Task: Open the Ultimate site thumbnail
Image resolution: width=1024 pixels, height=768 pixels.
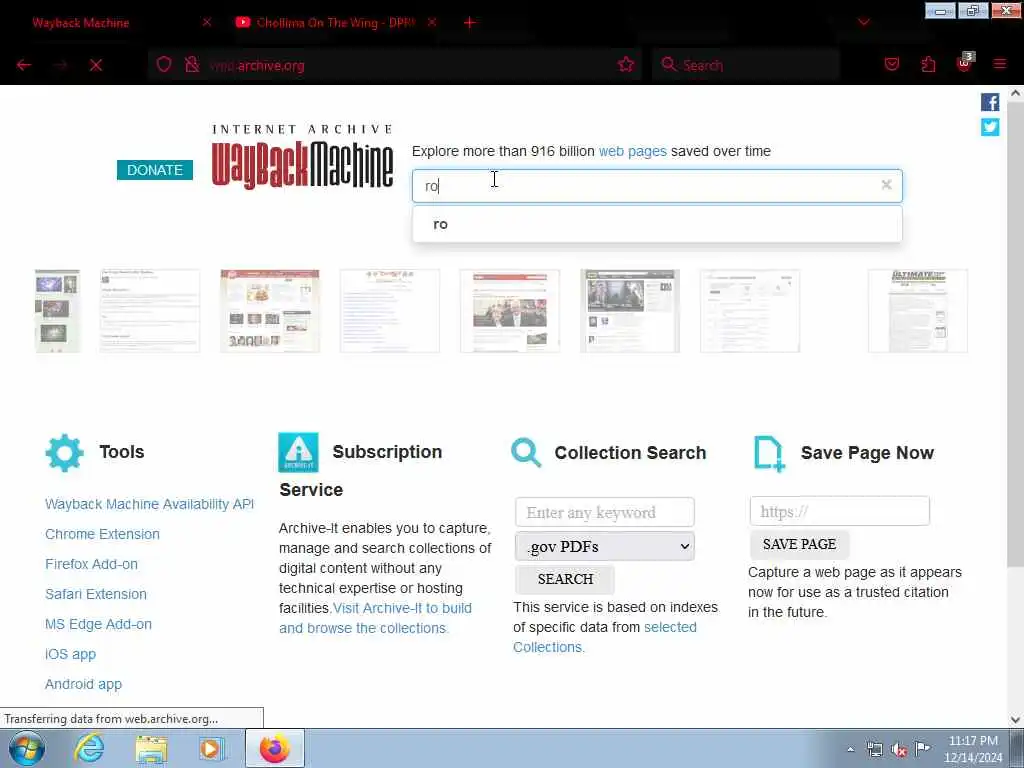Action: [x=918, y=311]
